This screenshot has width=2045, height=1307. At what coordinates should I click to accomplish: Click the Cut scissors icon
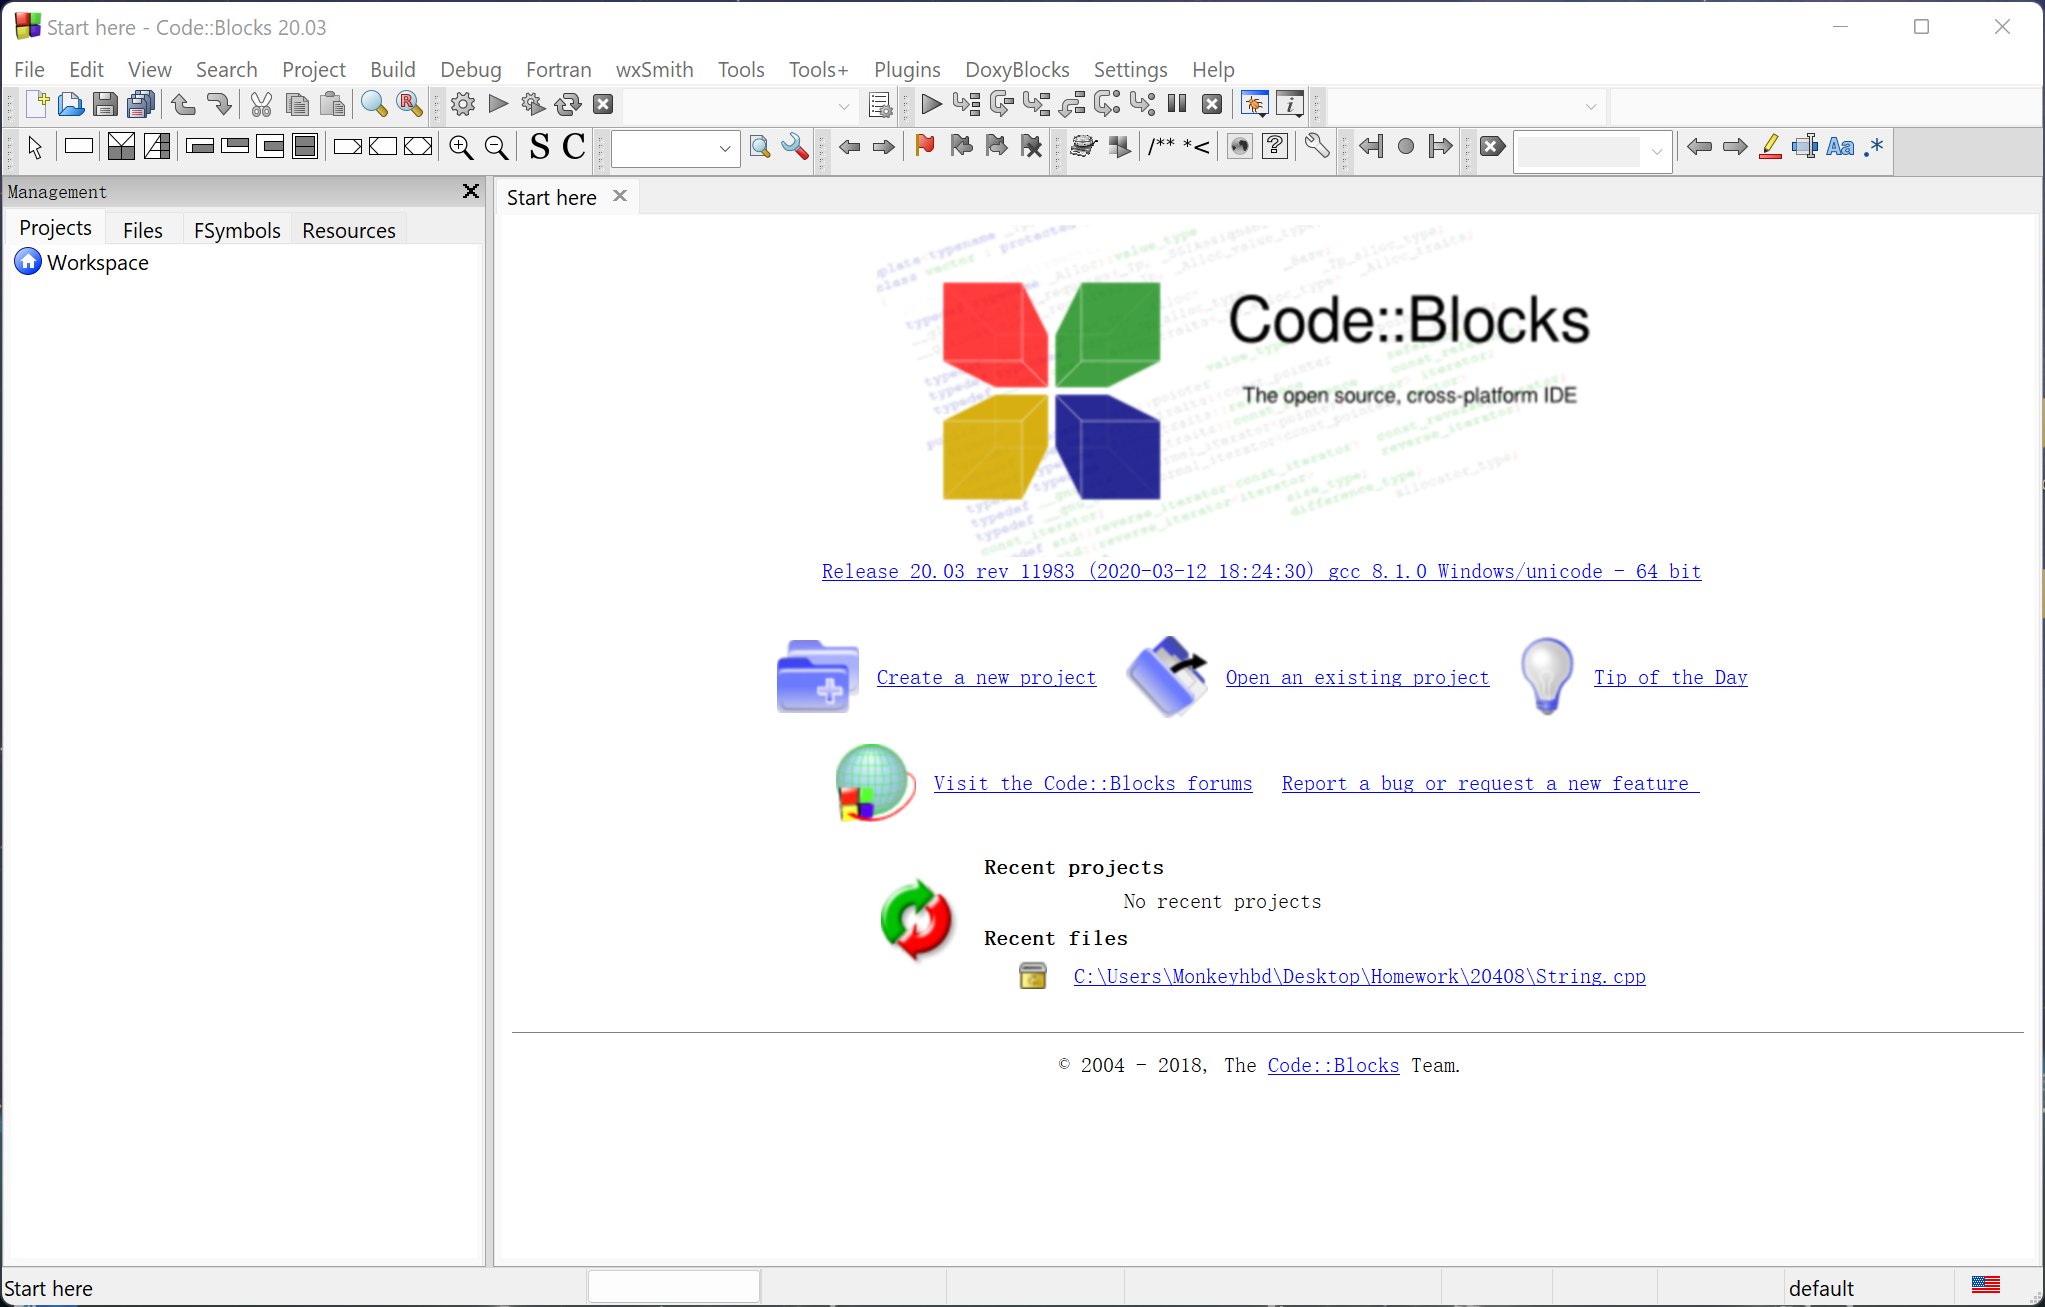pos(262,104)
